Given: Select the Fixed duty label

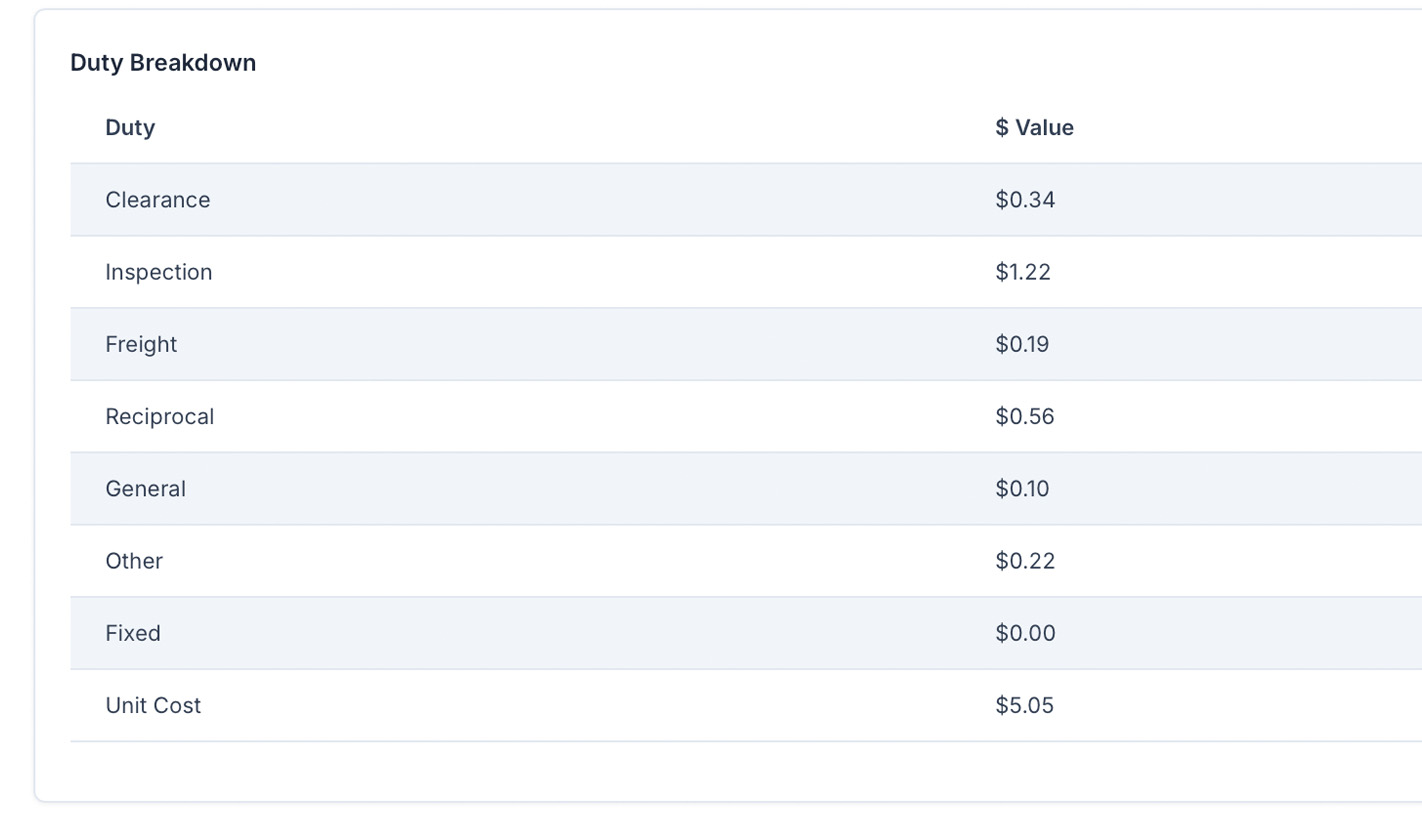Looking at the screenshot, I should 133,633.
